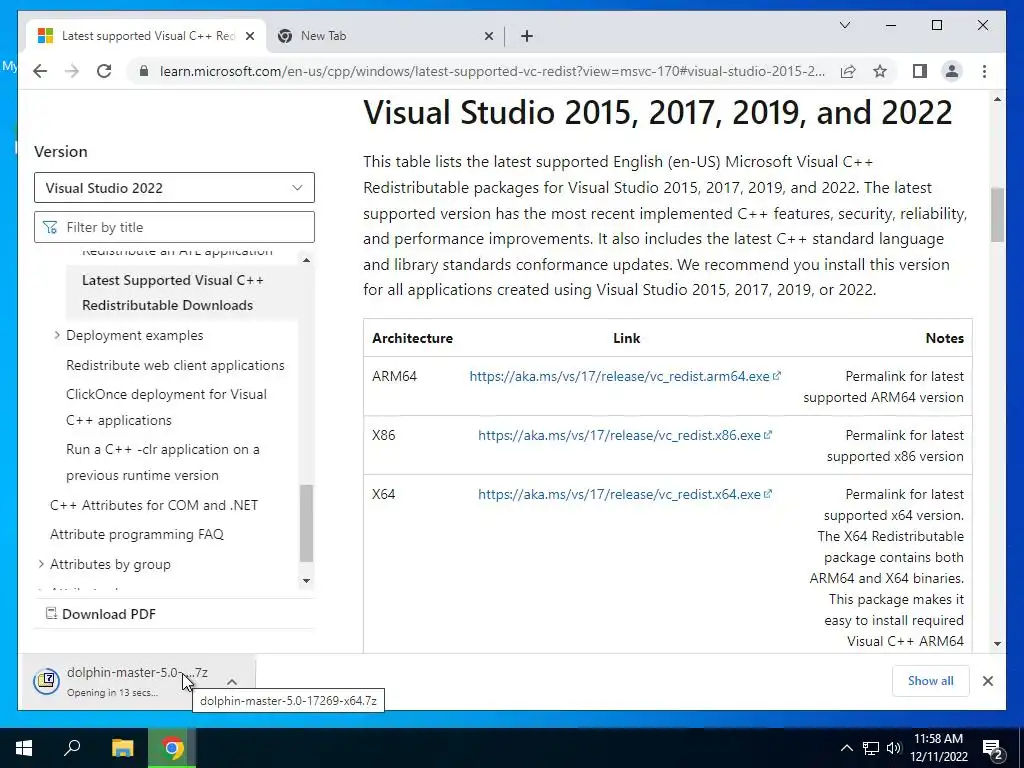Viewport: 1024px width, 768px height.
Task: Close the Latest supported Visual C++ tab
Action: pos(249,36)
